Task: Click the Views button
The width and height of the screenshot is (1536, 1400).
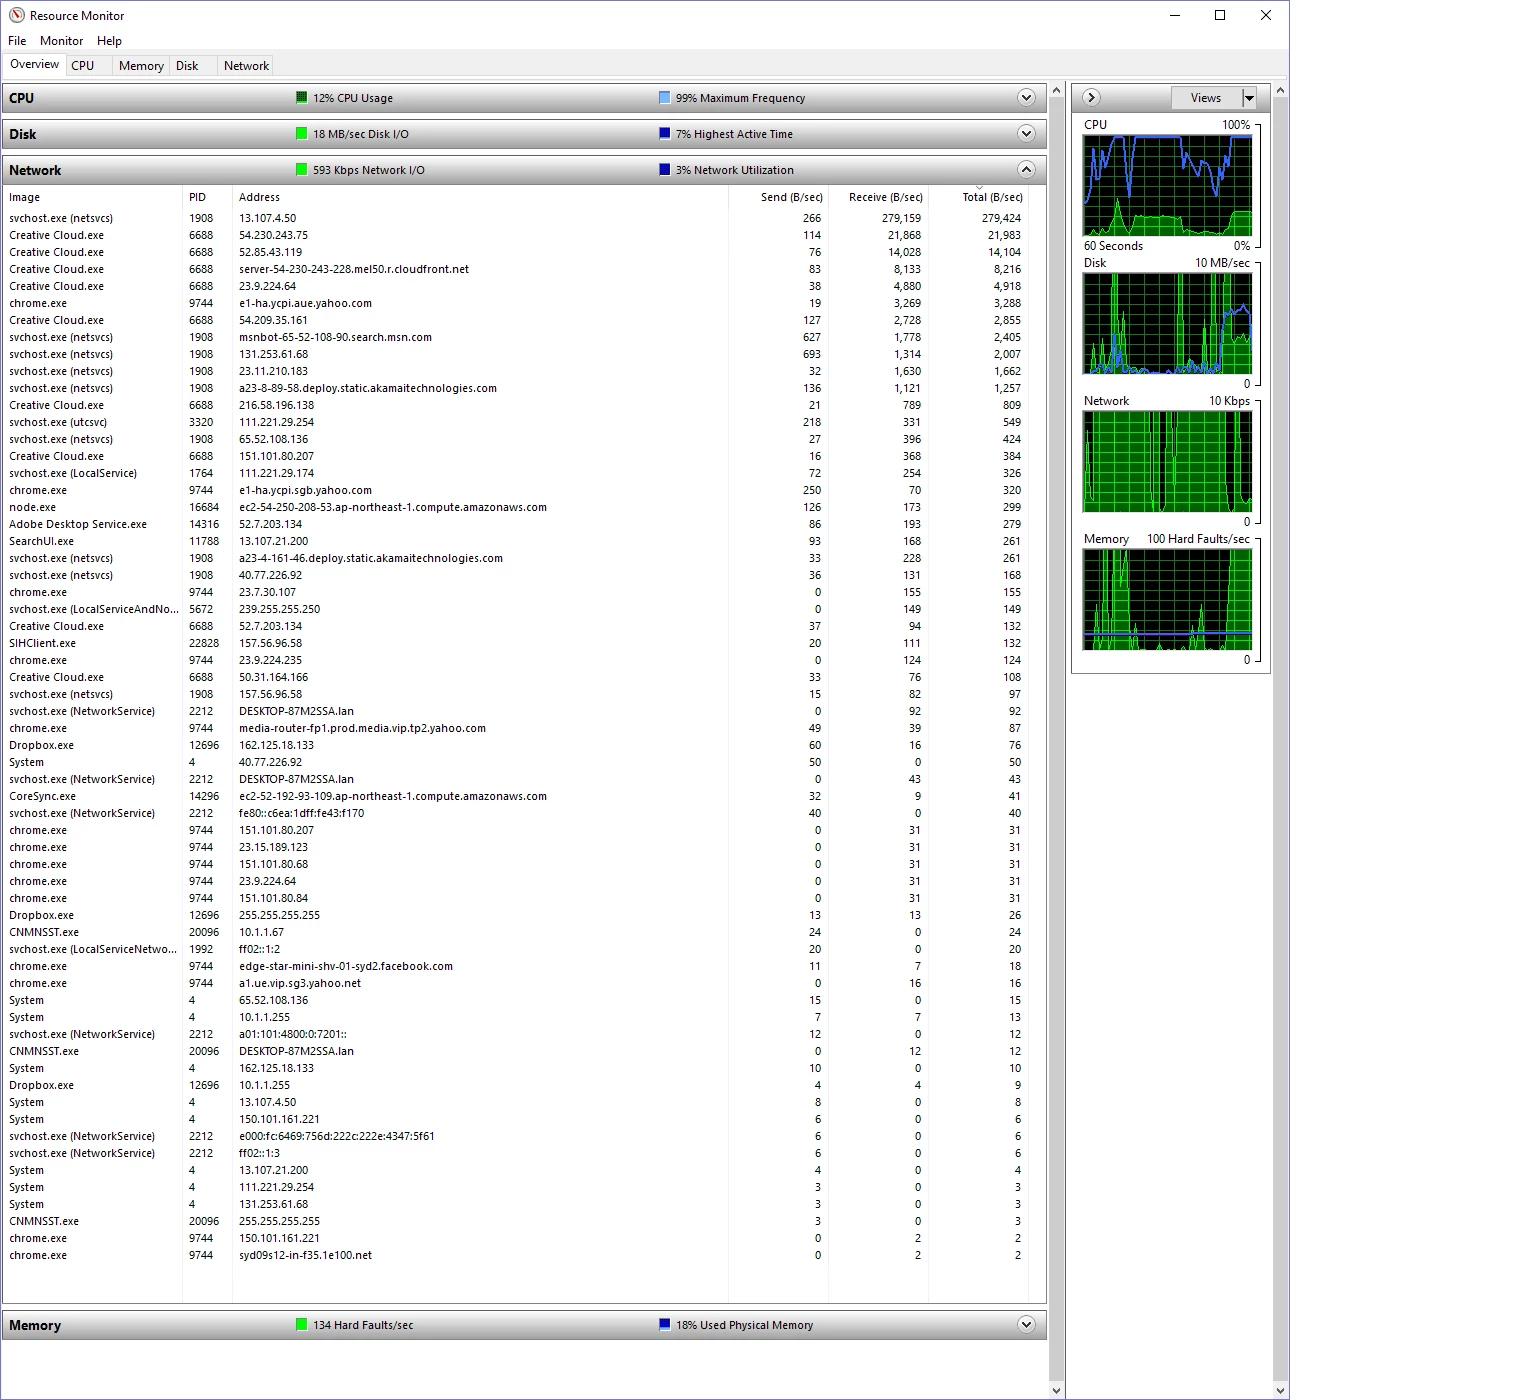Action: pyautogui.click(x=1206, y=97)
